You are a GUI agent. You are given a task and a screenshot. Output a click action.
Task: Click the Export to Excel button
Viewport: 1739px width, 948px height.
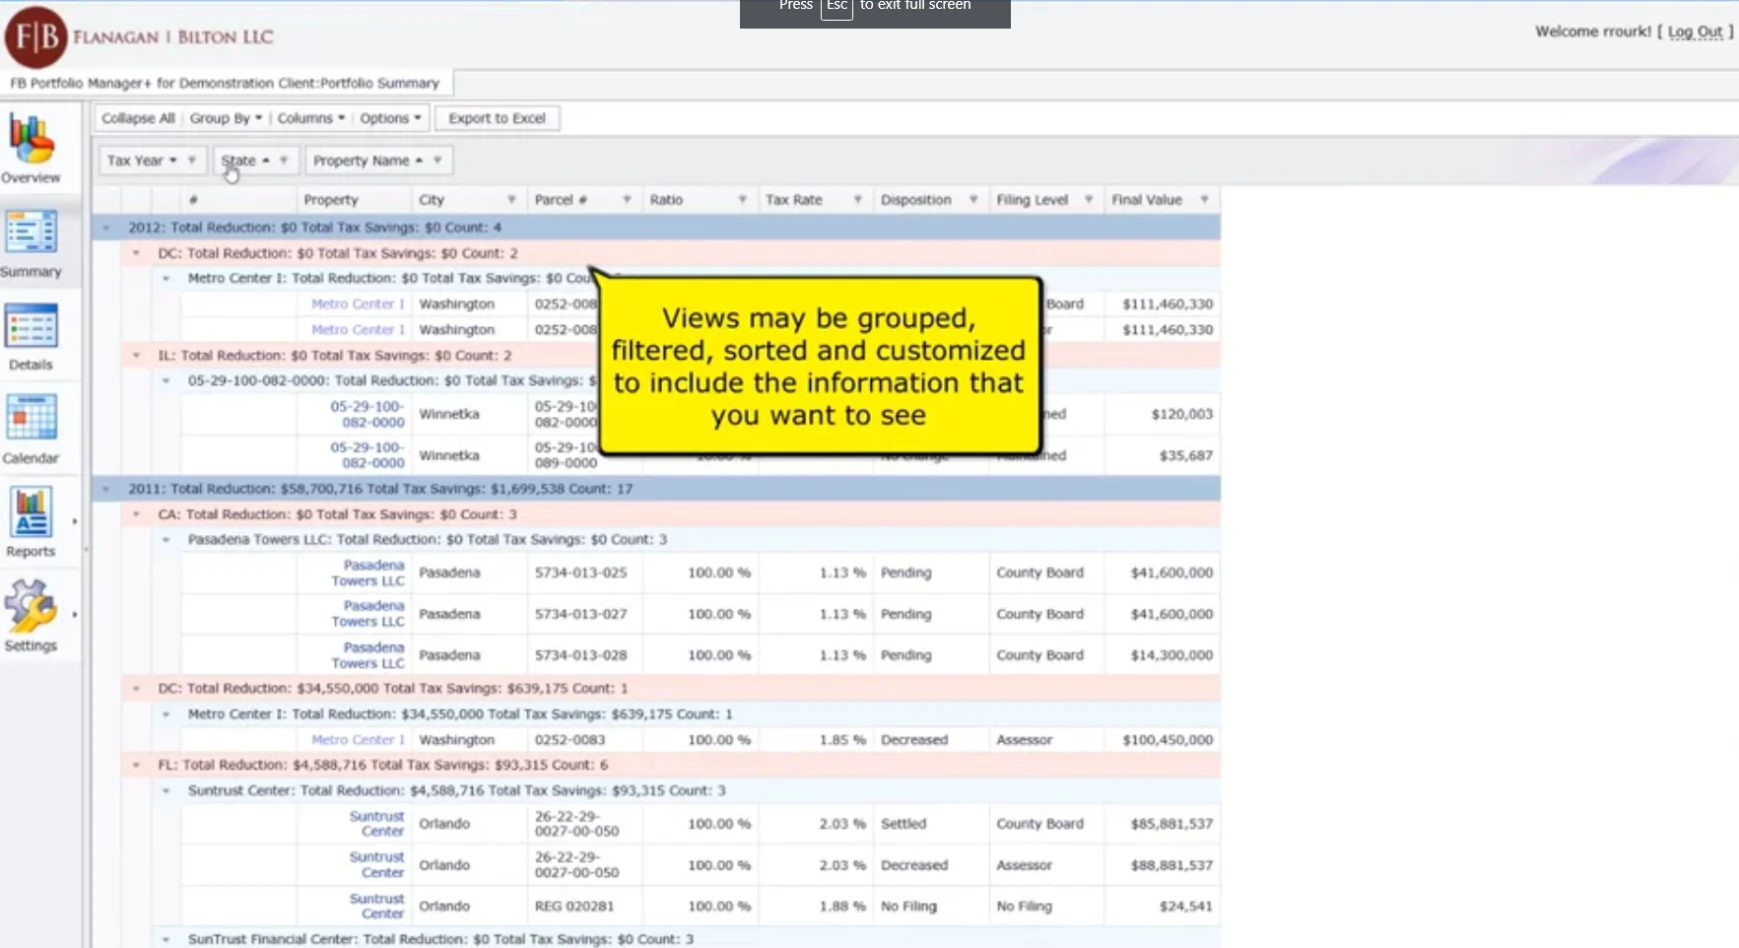pyautogui.click(x=496, y=118)
